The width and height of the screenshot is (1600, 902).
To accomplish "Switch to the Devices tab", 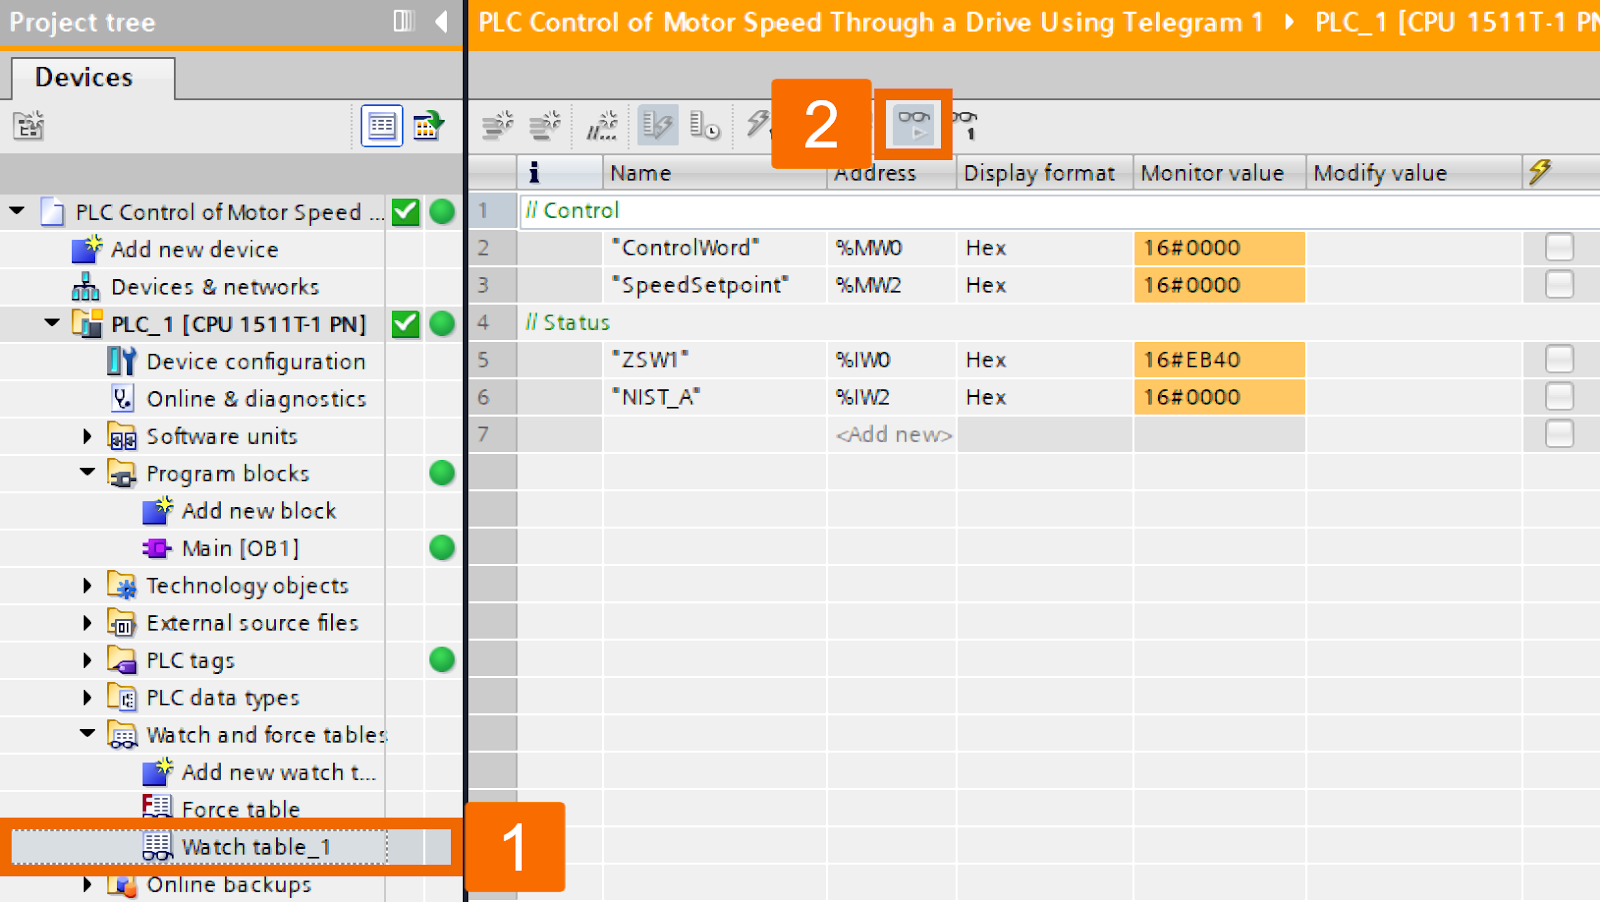I will pos(83,77).
